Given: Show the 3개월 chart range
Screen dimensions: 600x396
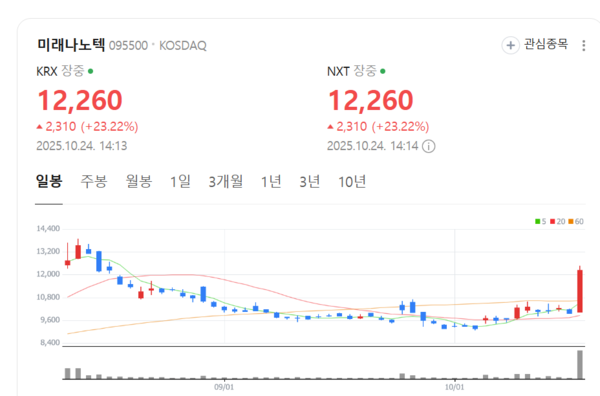Looking at the screenshot, I should (x=226, y=181).
